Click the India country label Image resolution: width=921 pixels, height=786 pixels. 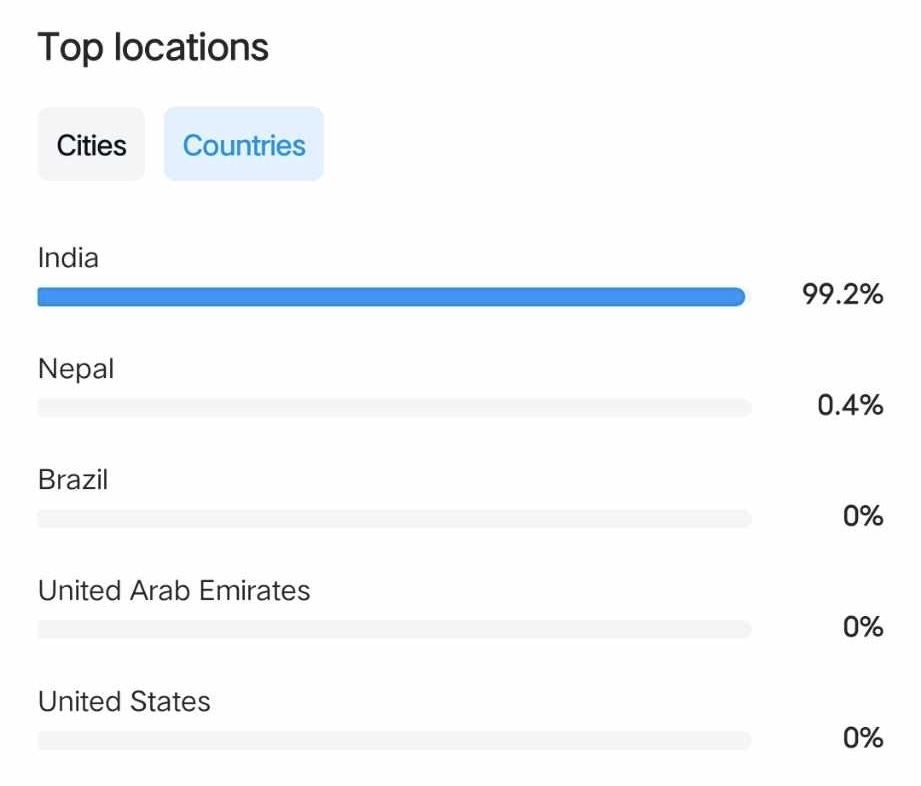[x=68, y=258]
